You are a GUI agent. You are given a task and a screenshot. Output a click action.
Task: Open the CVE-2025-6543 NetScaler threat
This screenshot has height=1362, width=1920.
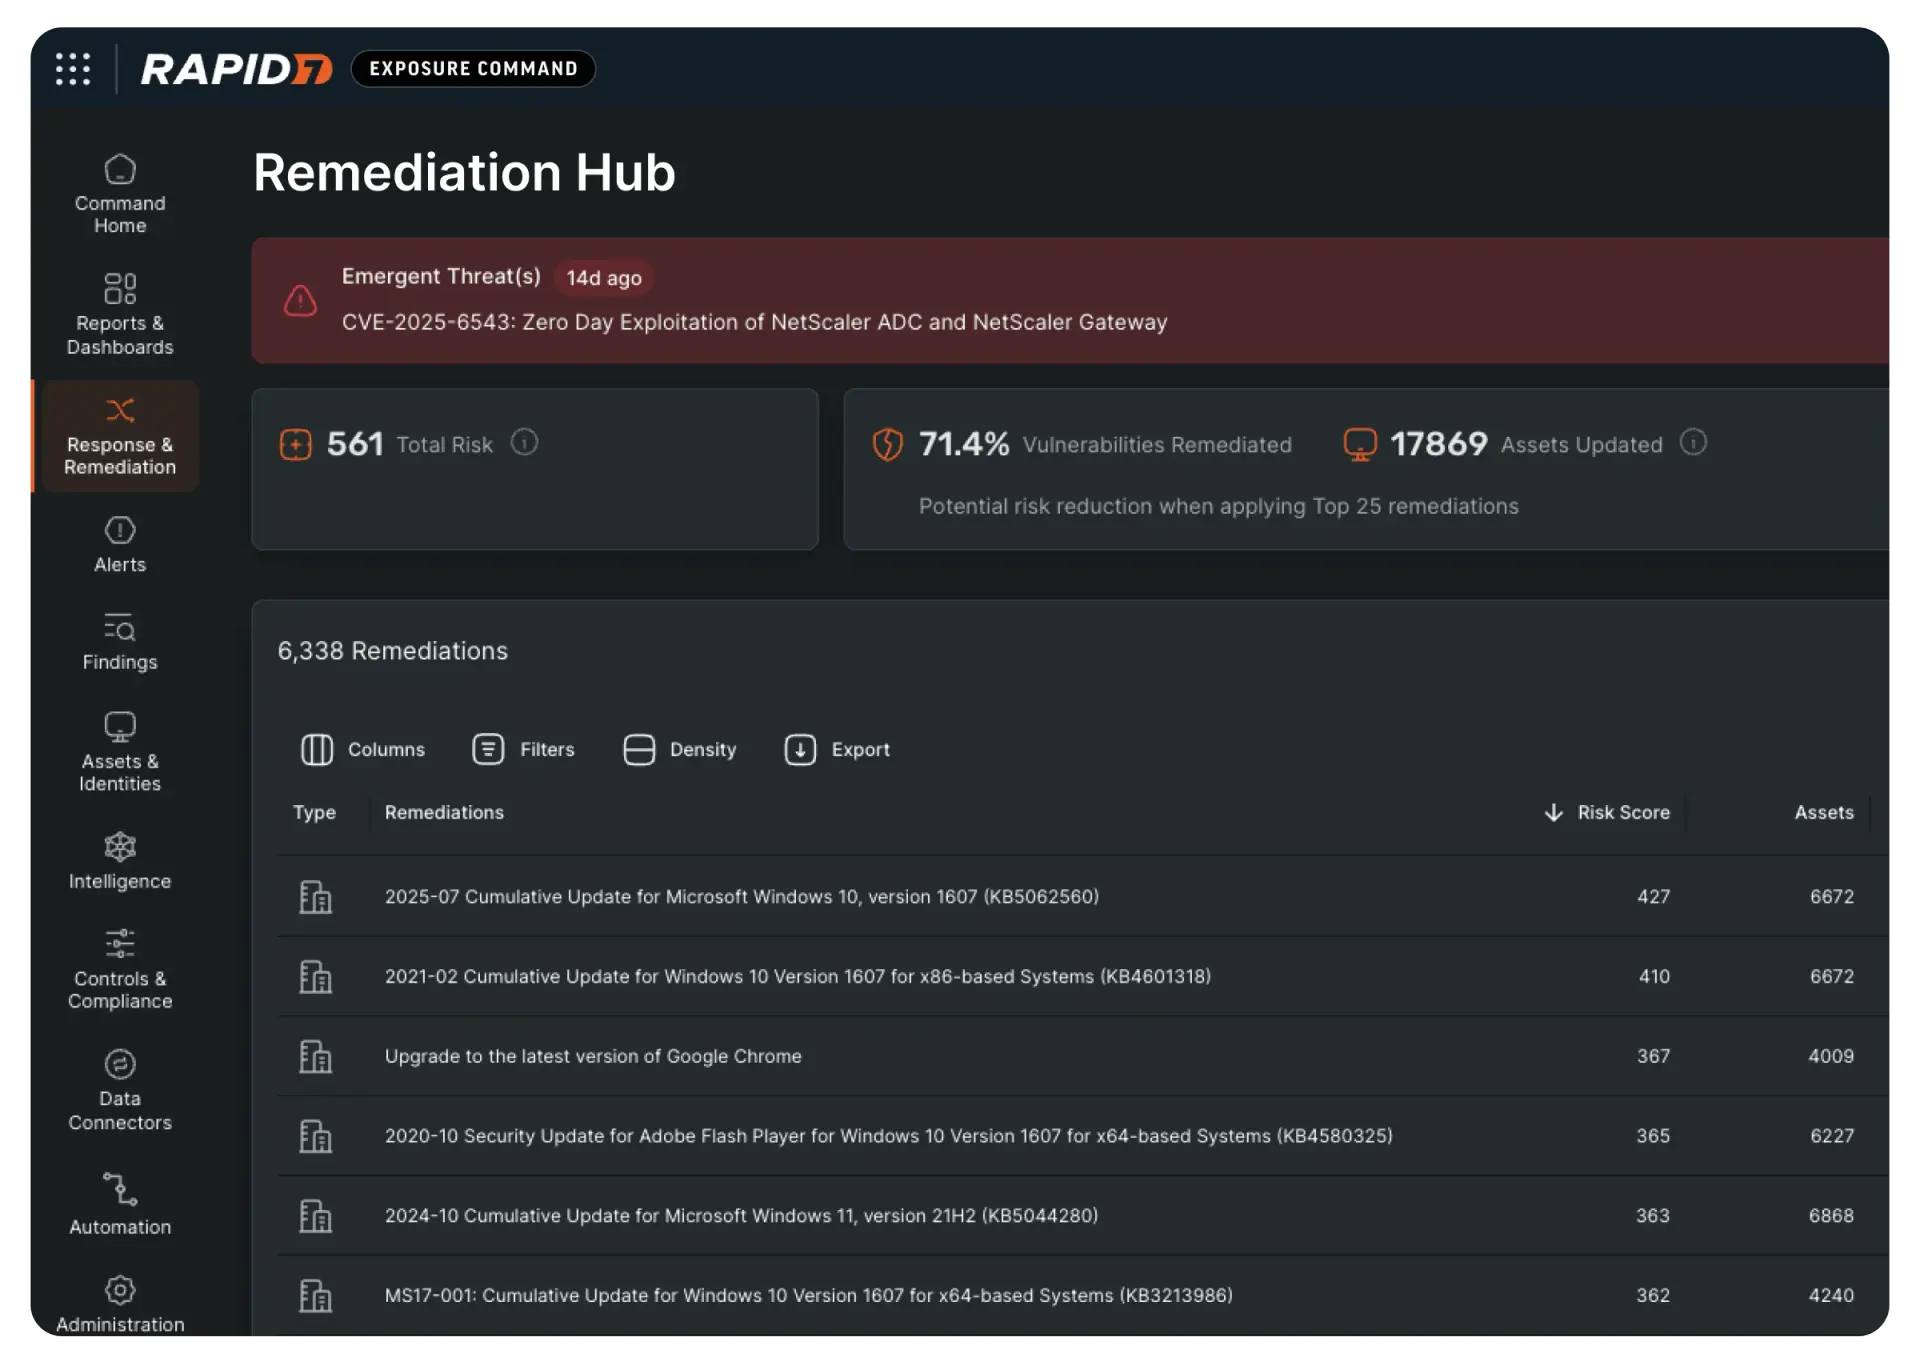click(754, 322)
